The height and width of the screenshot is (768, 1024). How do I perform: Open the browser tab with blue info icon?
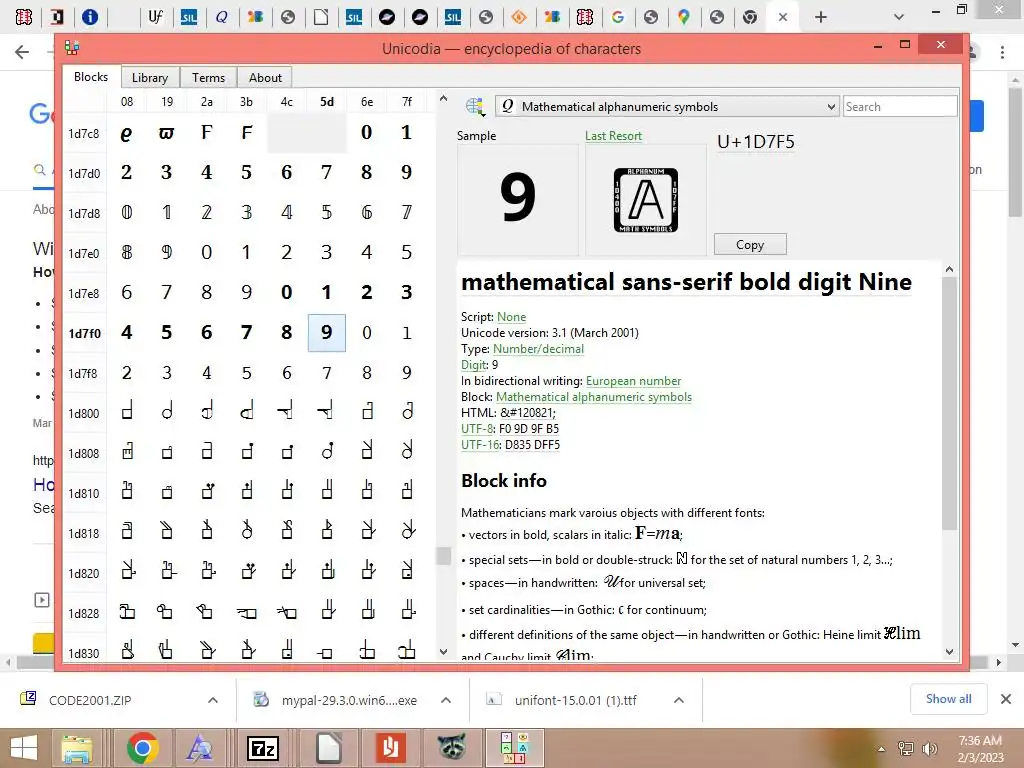pos(90,17)
